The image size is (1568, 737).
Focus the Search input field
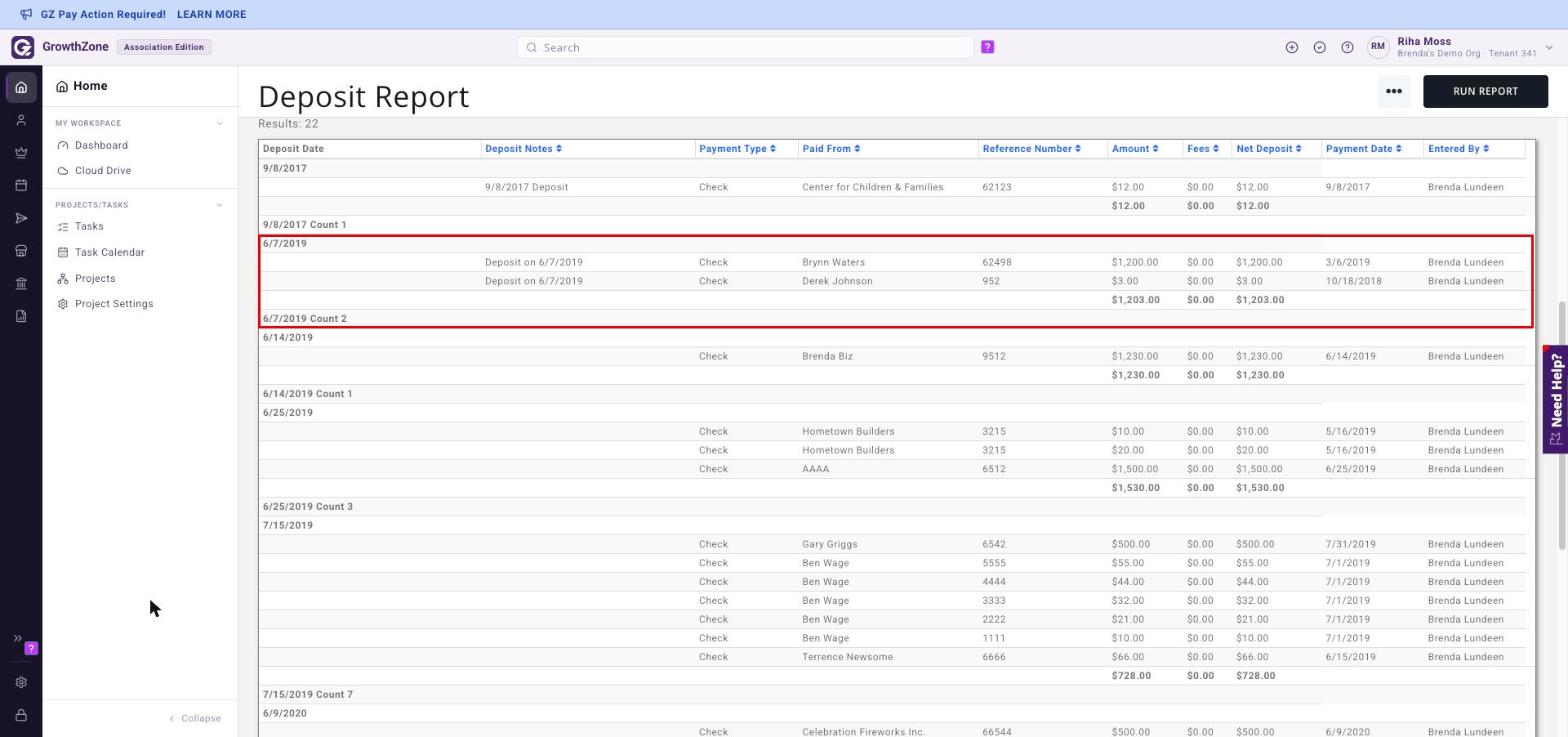(745, 47)
